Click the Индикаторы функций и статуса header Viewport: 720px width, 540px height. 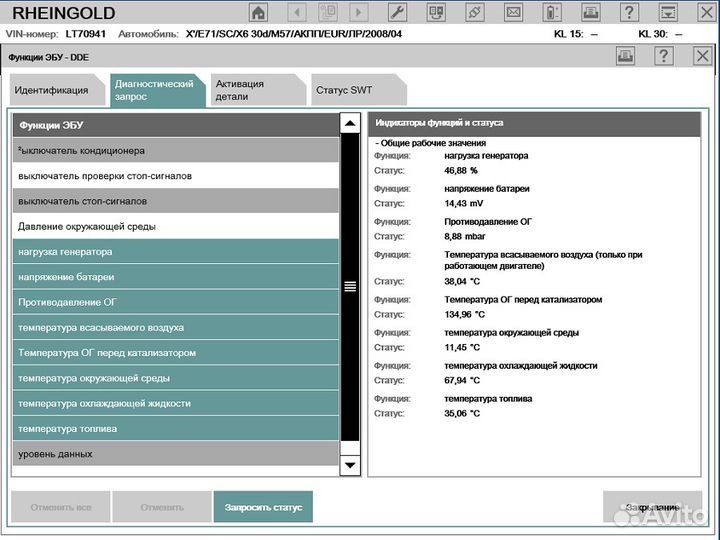(x=534, y=123)
